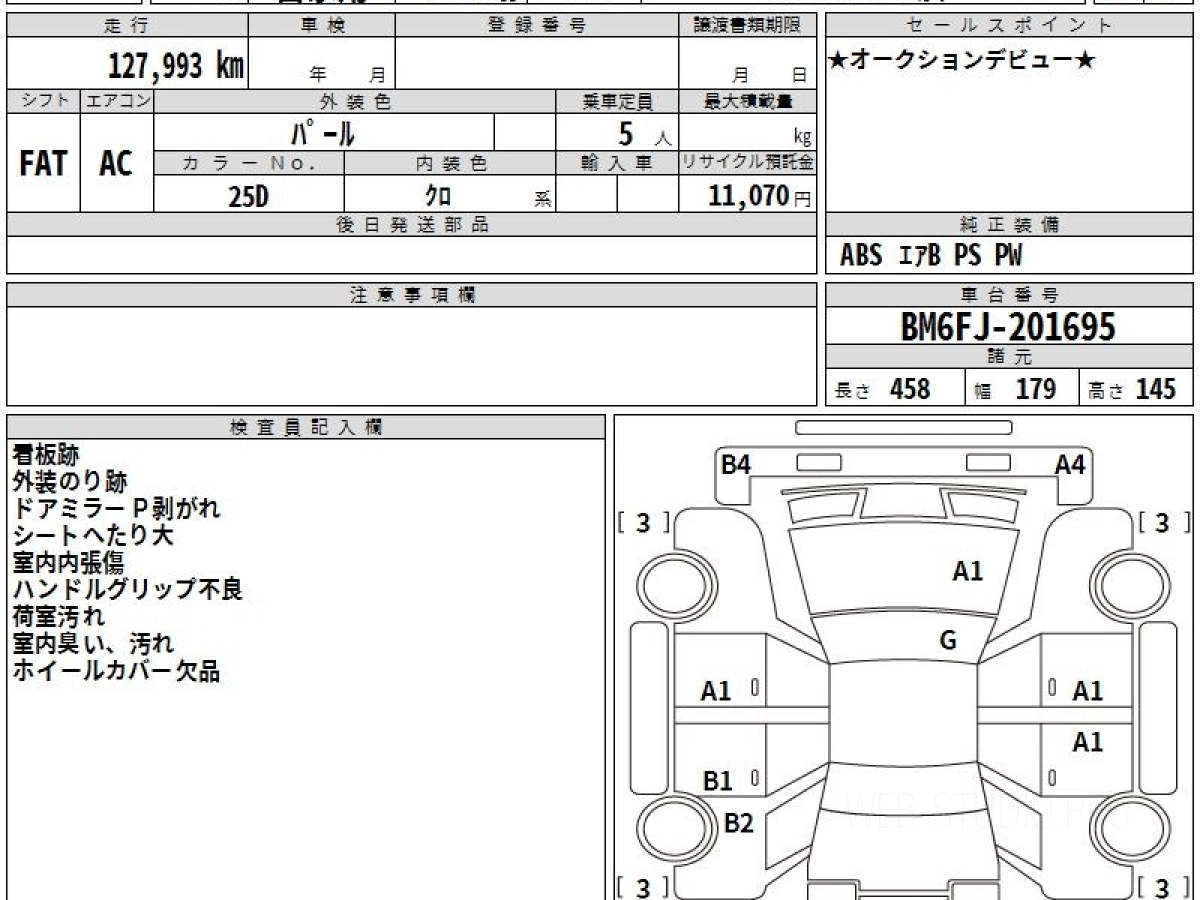Click the 内装色 header

[450, 164]
